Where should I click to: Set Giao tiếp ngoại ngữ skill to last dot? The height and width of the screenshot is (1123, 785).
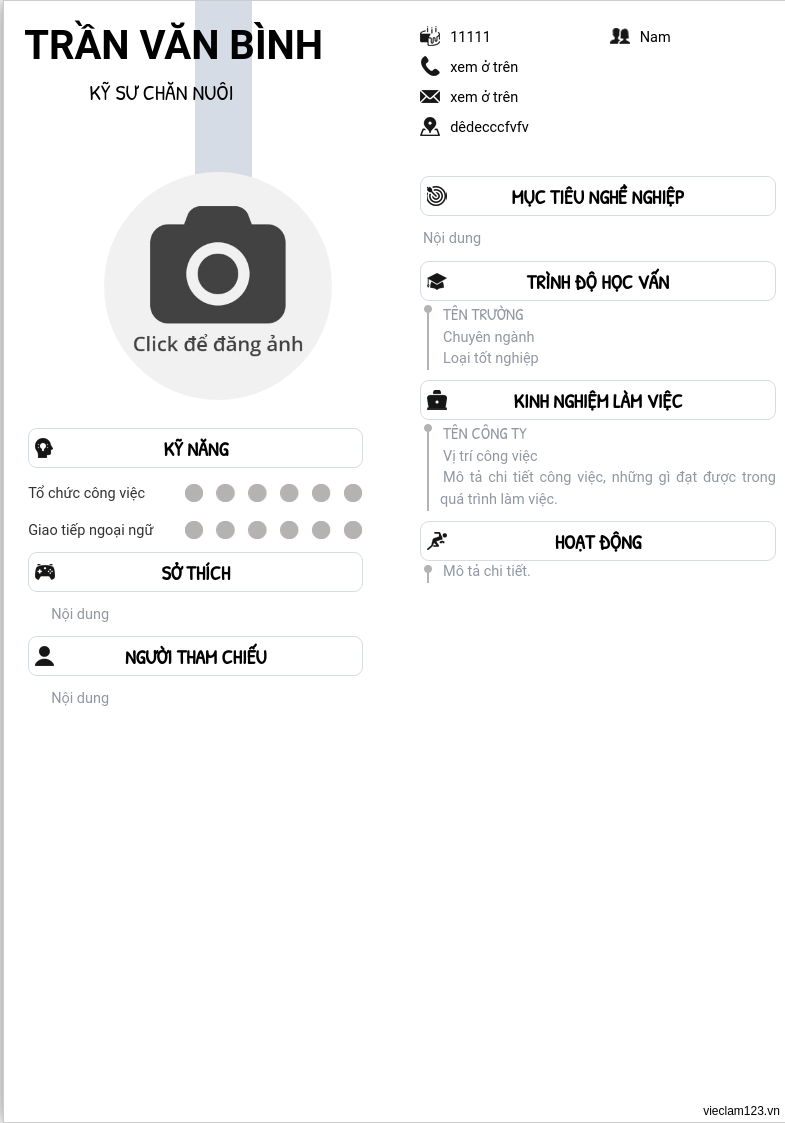pyautogui.click(x=353, y=530)
